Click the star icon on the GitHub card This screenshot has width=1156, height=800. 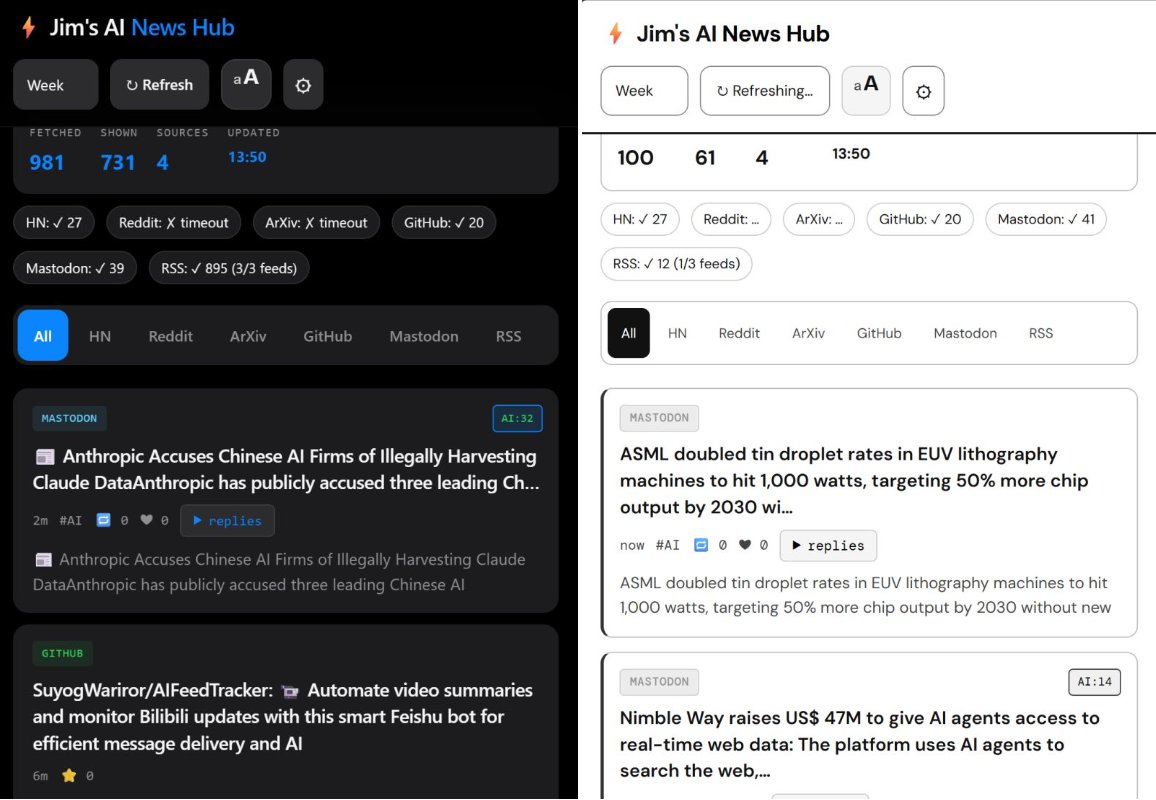69,775
